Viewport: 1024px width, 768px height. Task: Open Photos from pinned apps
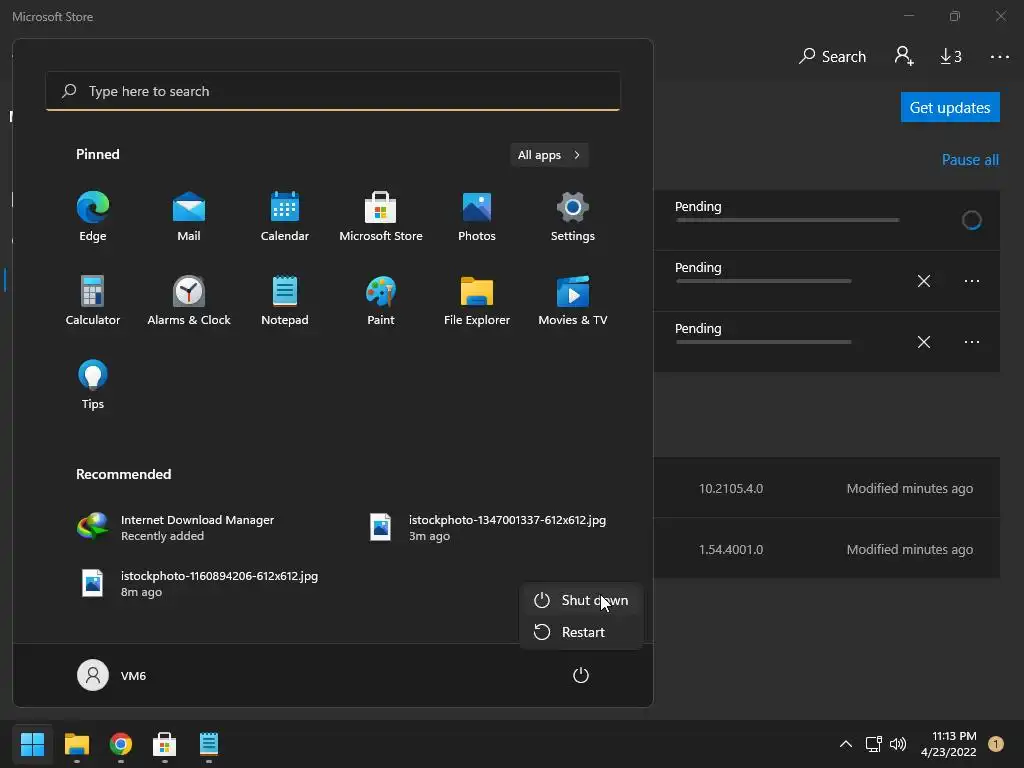coord(477,217)
